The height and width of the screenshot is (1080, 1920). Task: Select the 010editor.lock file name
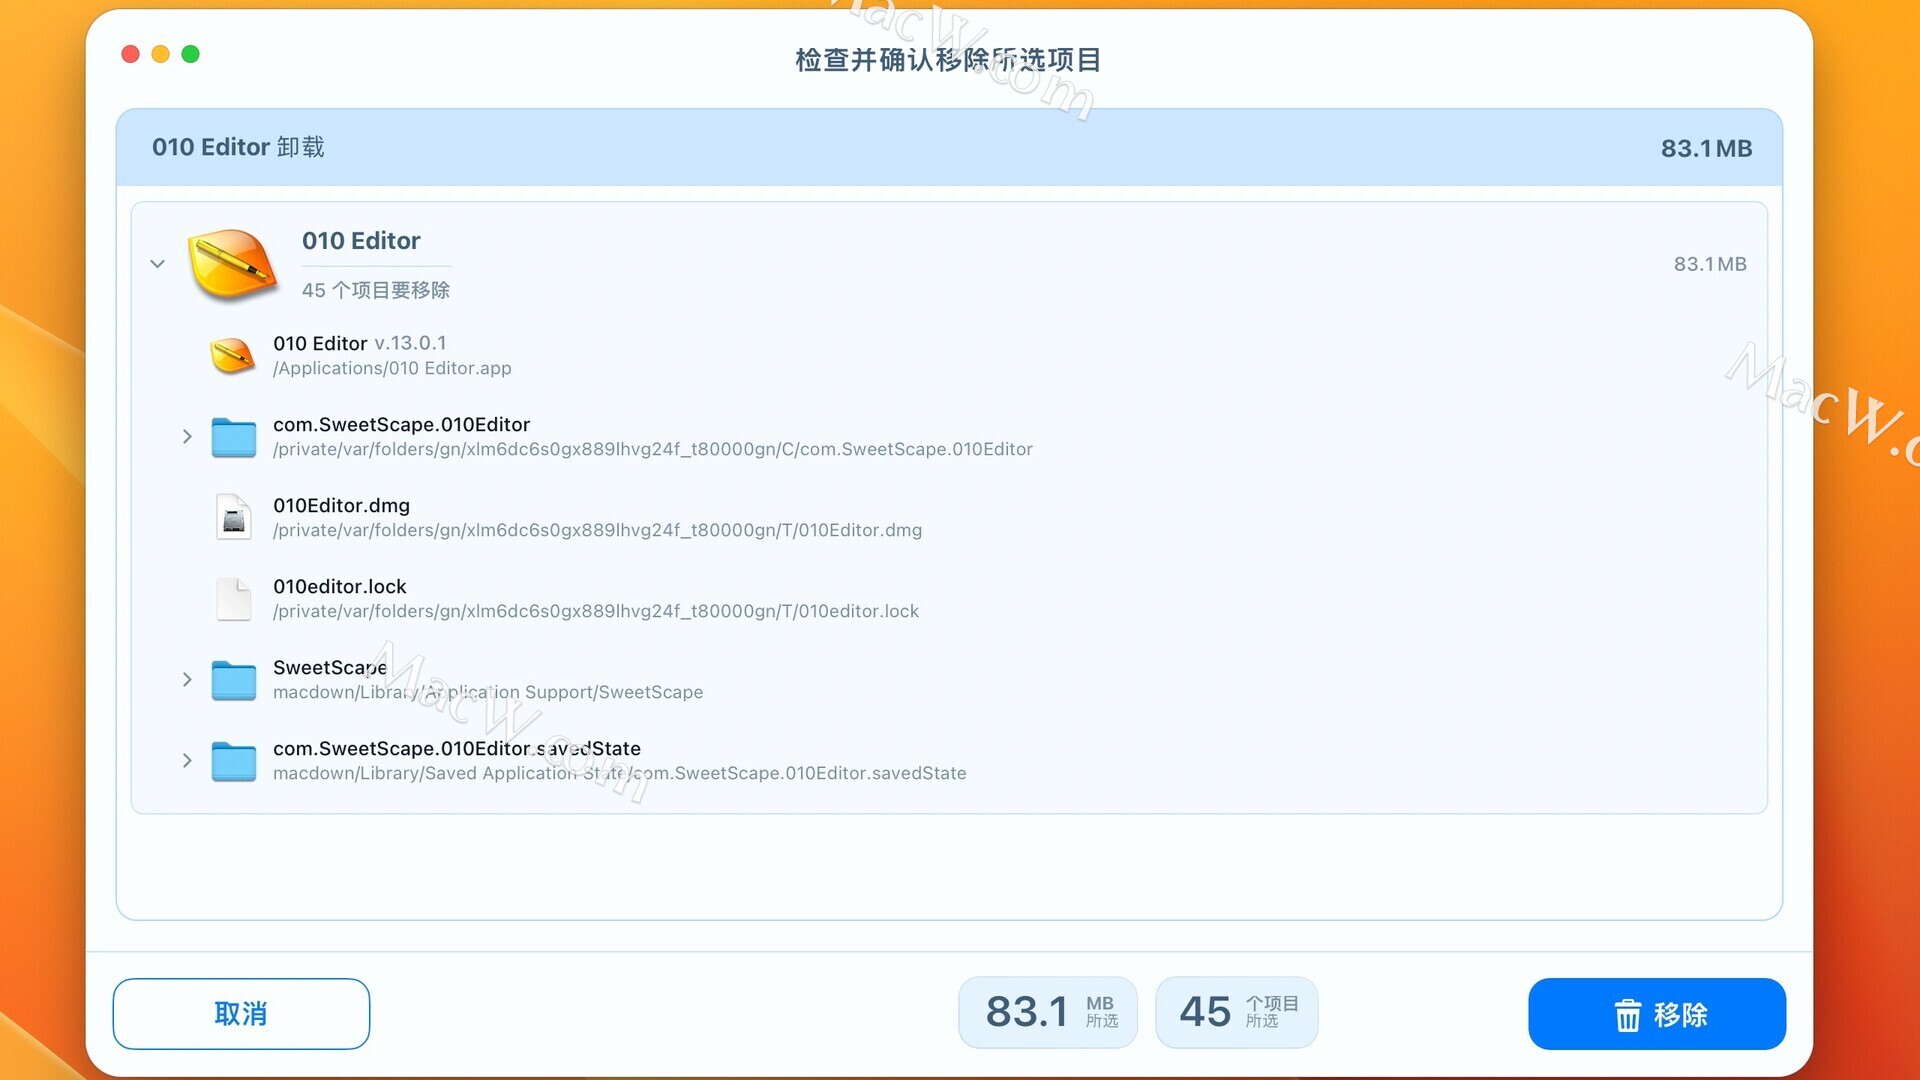tap(339, 587)
